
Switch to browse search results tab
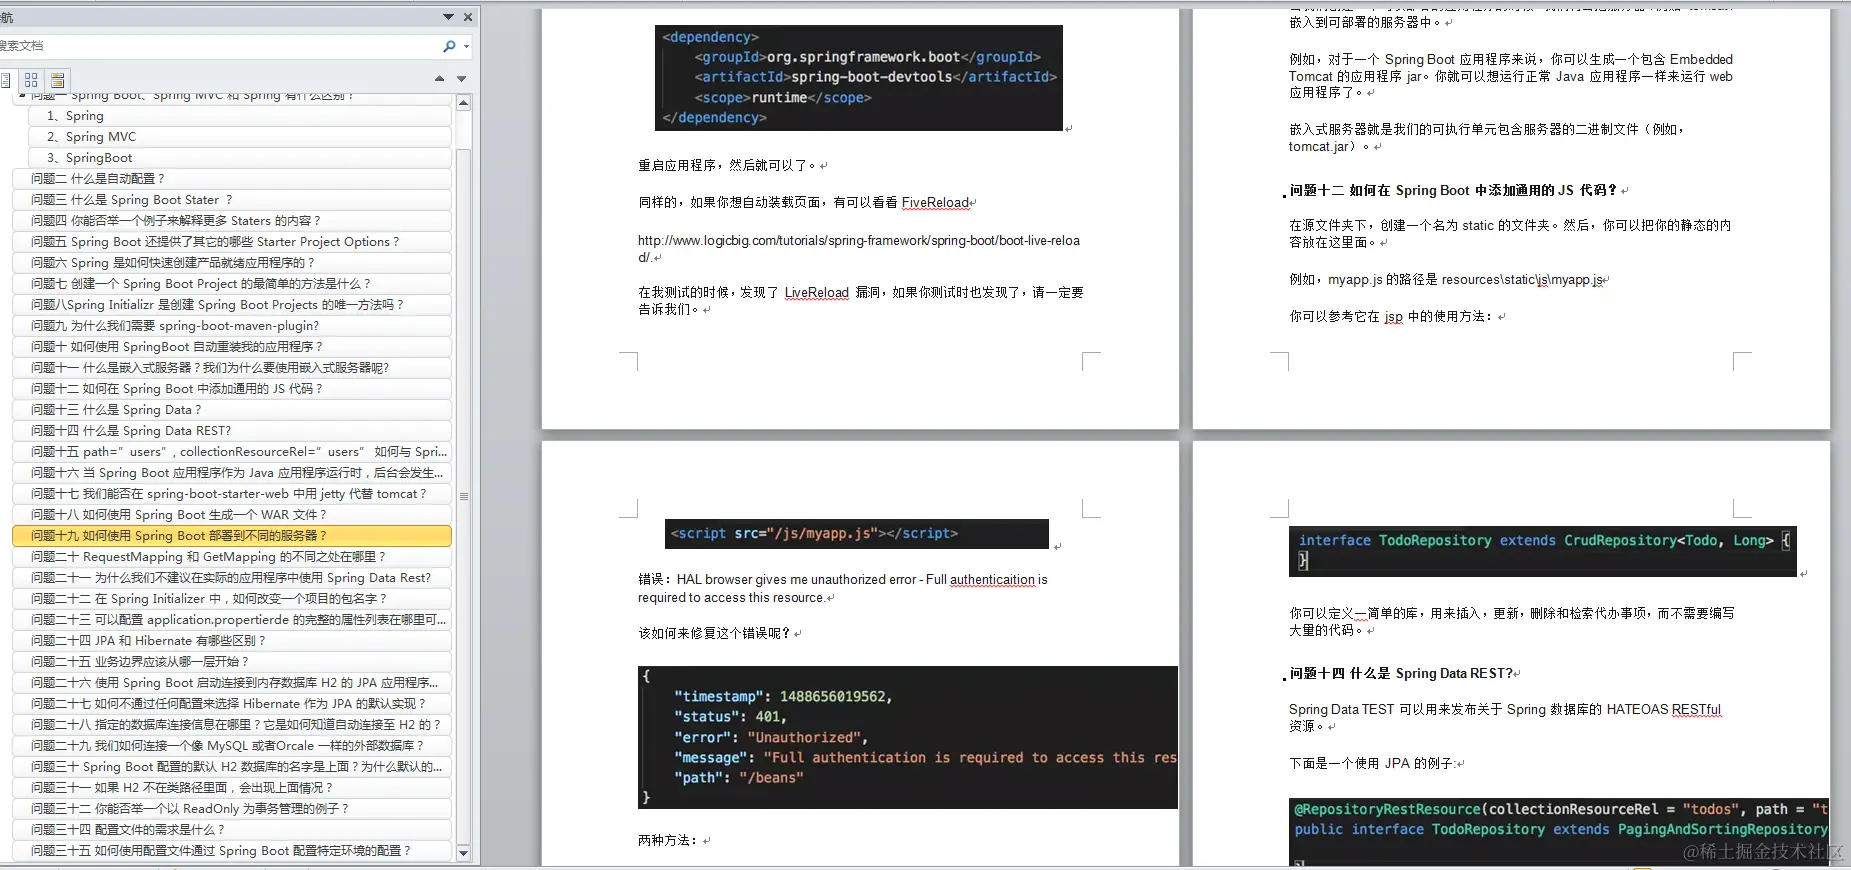pos(57,80)
